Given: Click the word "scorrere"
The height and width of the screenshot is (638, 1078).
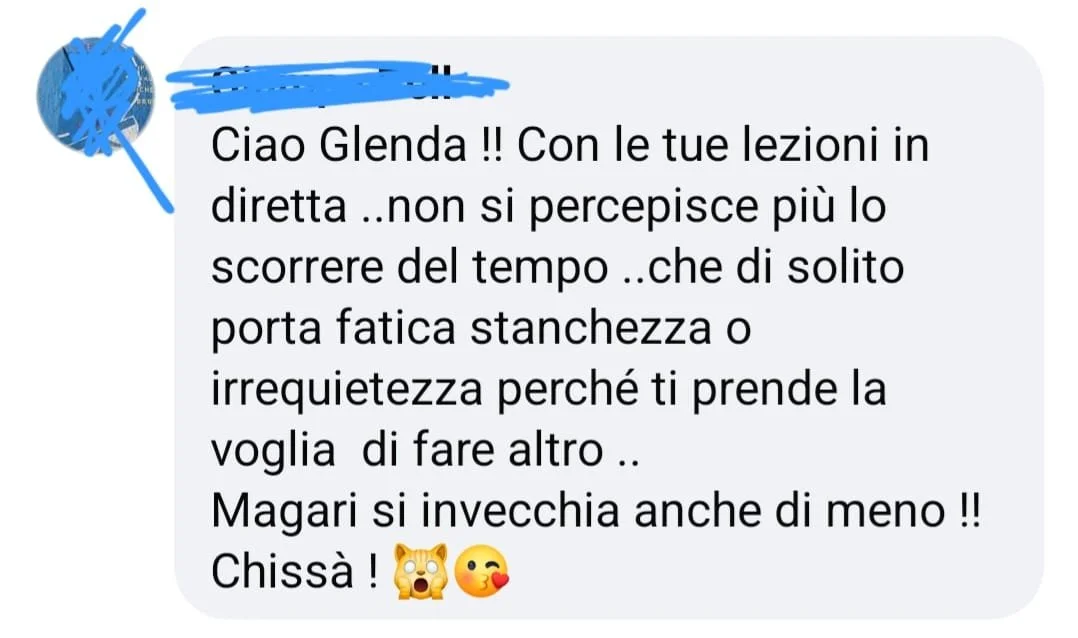Looking at the screenshot, I should [x=297, y=268].
